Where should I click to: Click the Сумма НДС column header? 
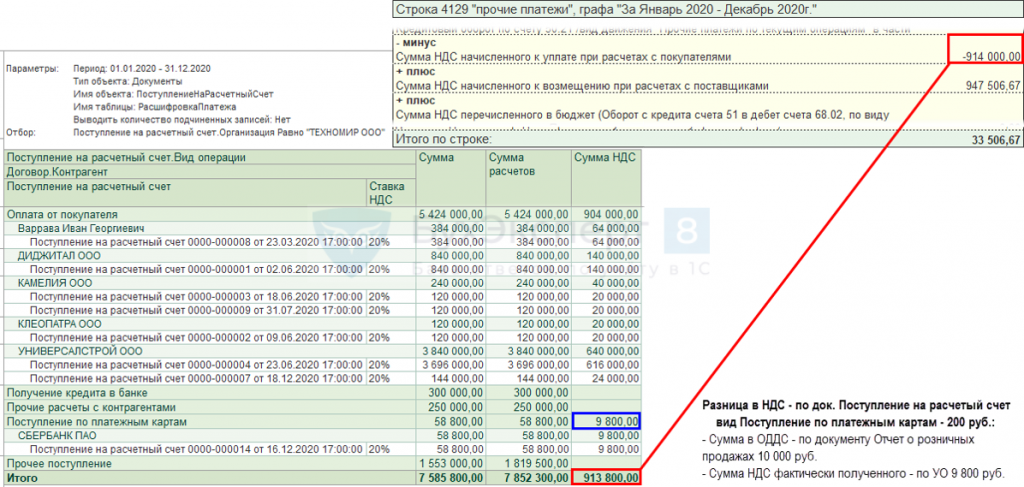point(606,158)
